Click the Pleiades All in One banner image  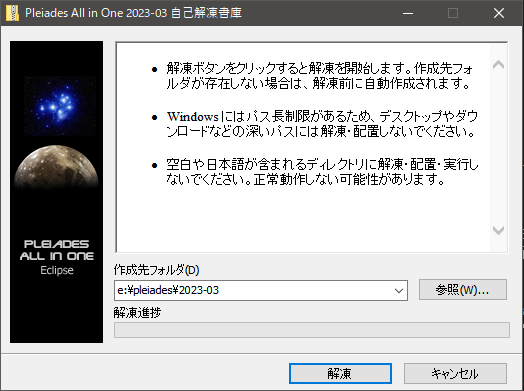pos(56,192)
